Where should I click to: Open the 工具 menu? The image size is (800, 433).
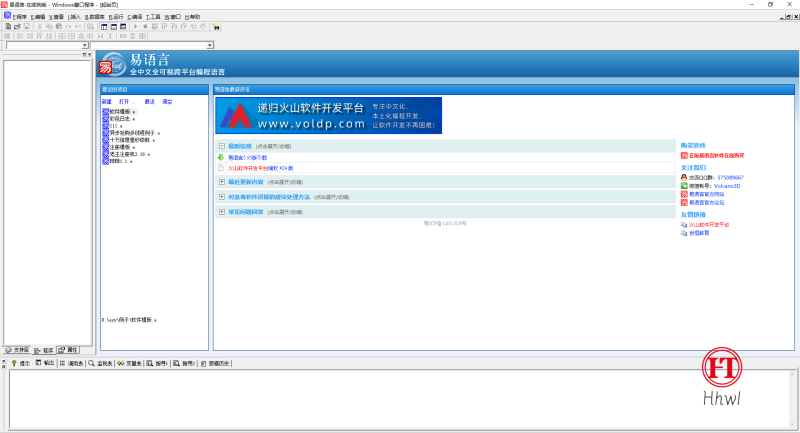point(153,17)
